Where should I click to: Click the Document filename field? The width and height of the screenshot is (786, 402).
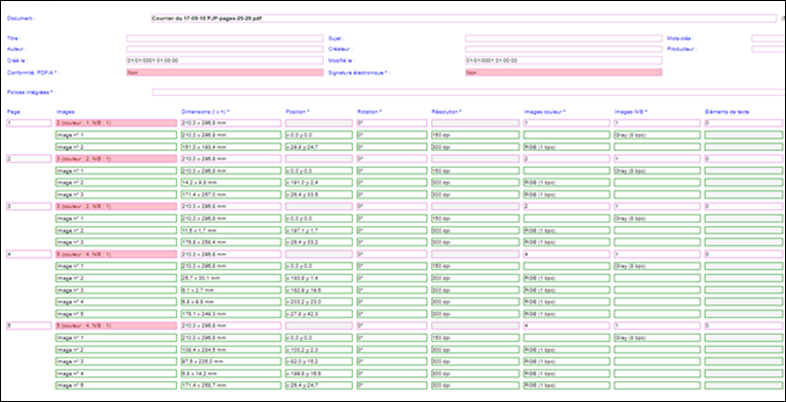pos(460,18)
